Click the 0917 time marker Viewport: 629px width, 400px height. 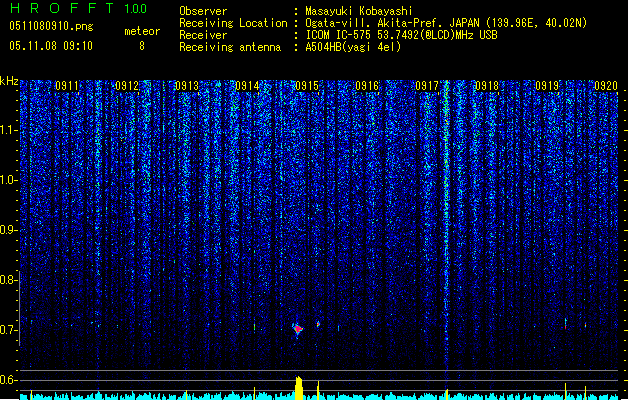pyautogui.click(x=427, y=86)
